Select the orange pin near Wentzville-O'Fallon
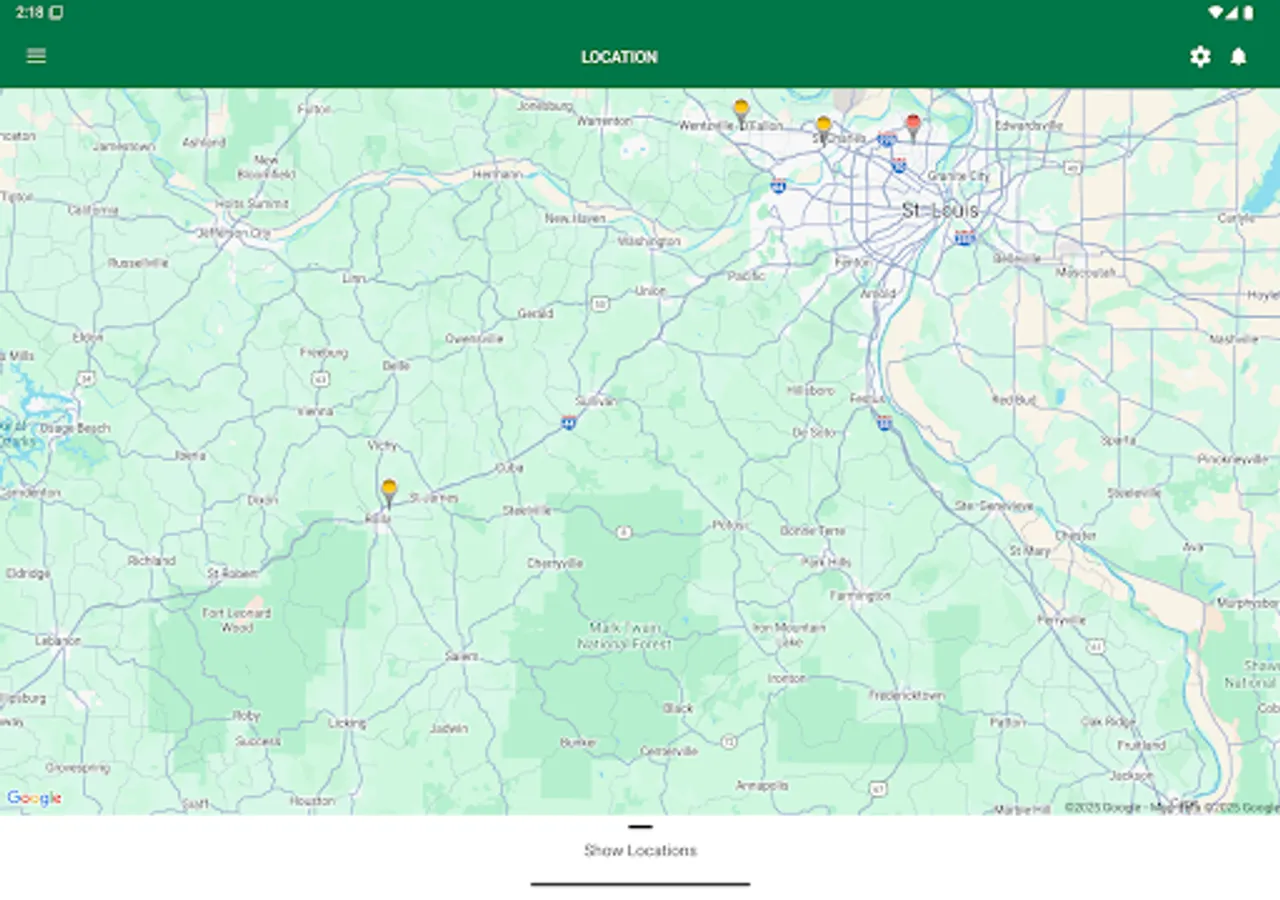This screenshot has height=900, width=1280. click(x=741, y=105)
